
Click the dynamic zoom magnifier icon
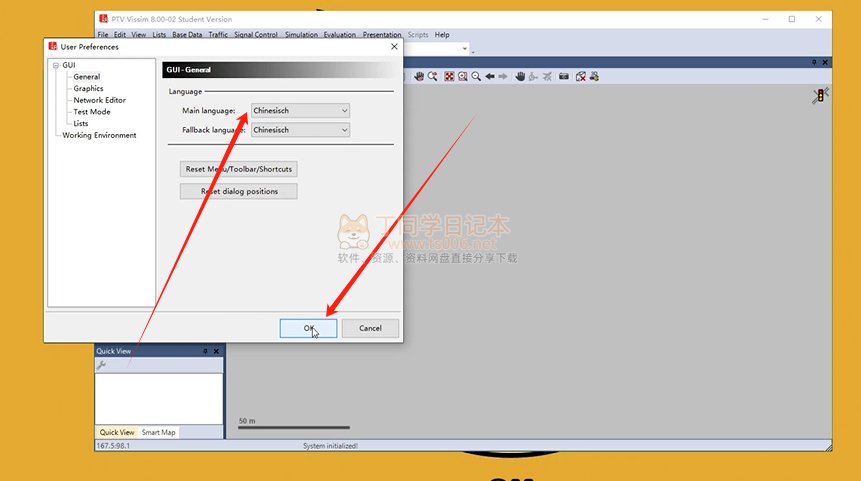433,76
